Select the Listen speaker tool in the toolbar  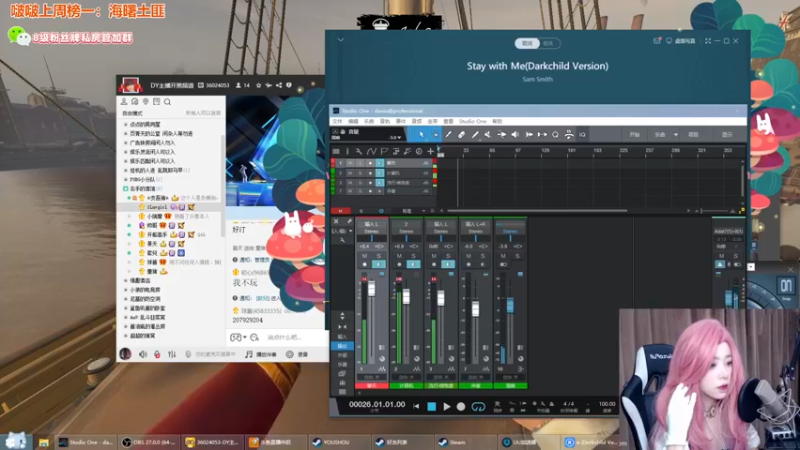tap(515, 135)
